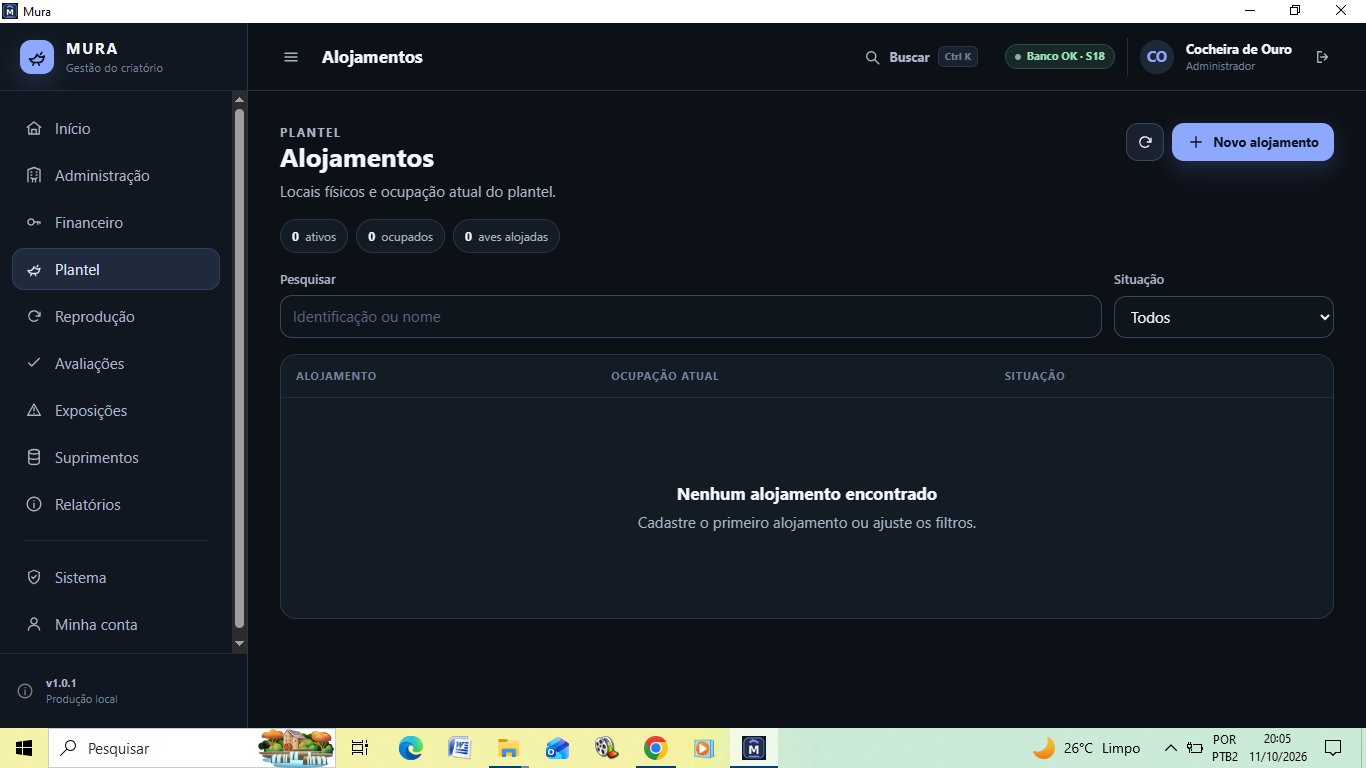Click the SITUAÇÃO column header

[1035, 376]
